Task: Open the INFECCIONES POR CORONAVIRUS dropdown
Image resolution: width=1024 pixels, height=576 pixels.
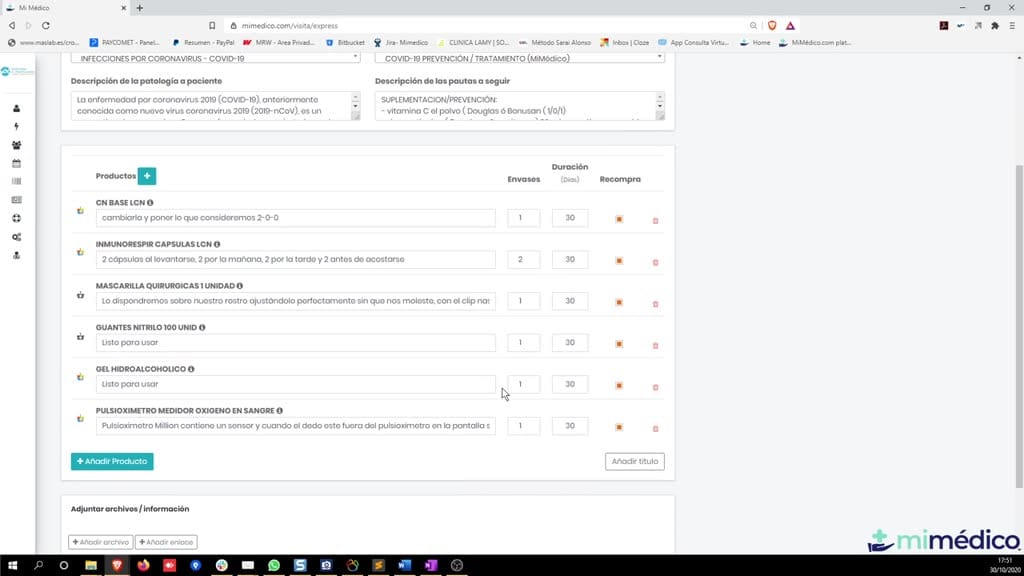Action: [x=216, y=58]
